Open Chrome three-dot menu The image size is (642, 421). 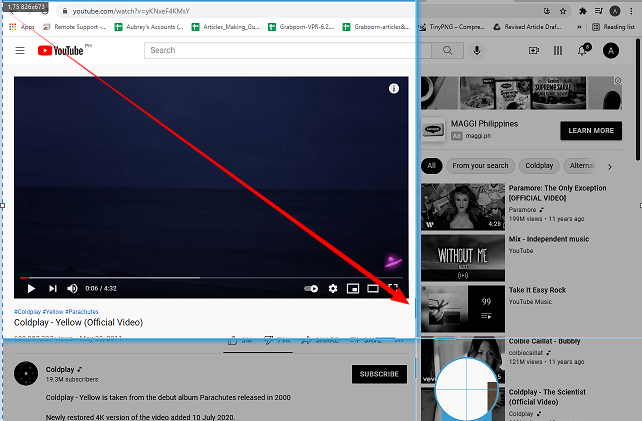(x=631, y=11)
